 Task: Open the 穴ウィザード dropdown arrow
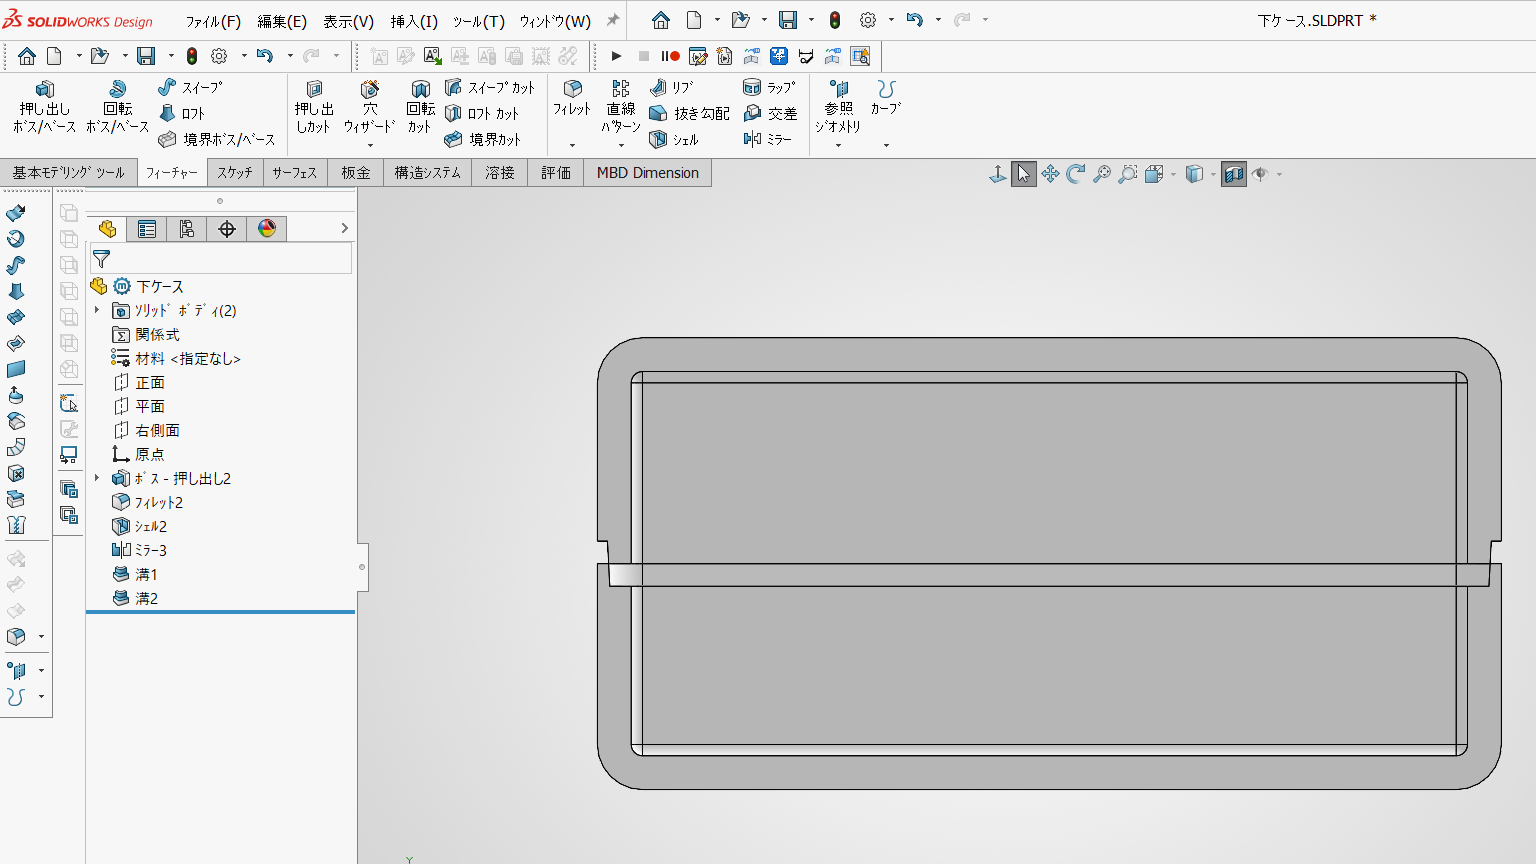pos(370,146)
